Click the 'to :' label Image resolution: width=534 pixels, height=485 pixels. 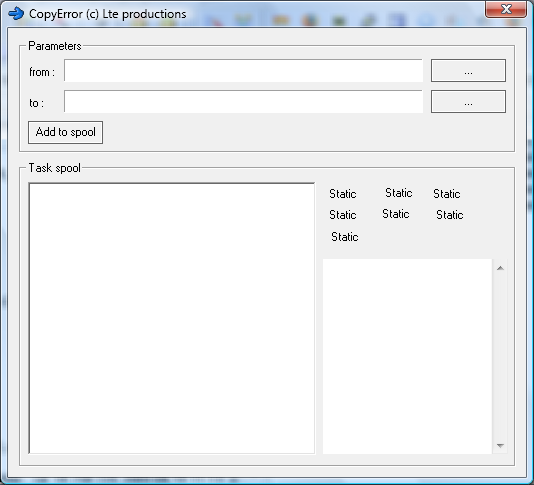(x=36, y=103)
